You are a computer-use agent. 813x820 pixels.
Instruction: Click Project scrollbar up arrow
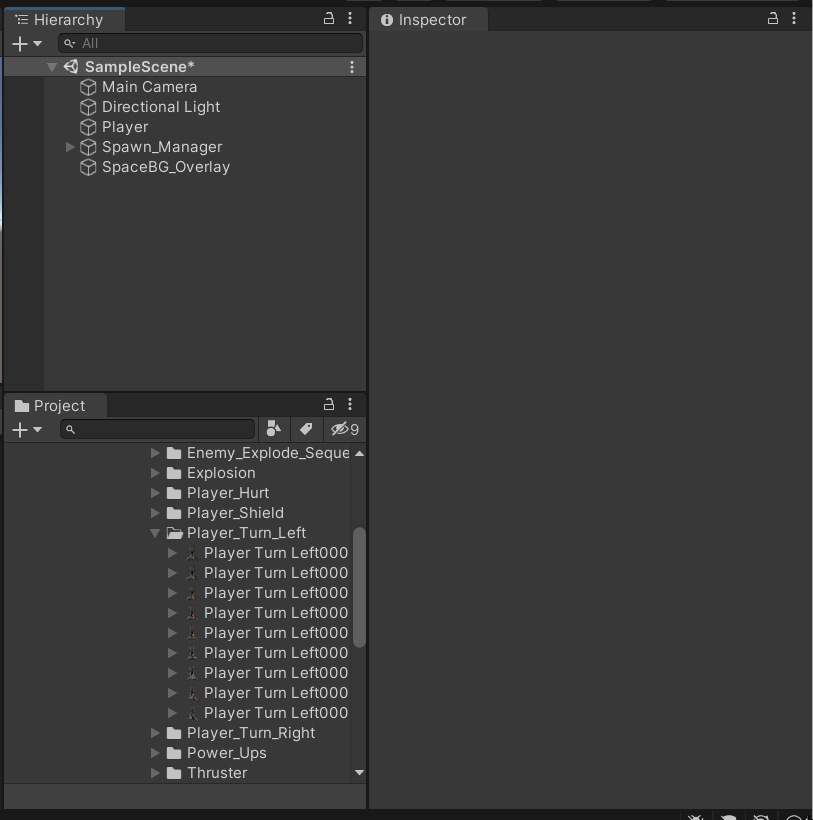pyautogui.click(x=359, y=453)
